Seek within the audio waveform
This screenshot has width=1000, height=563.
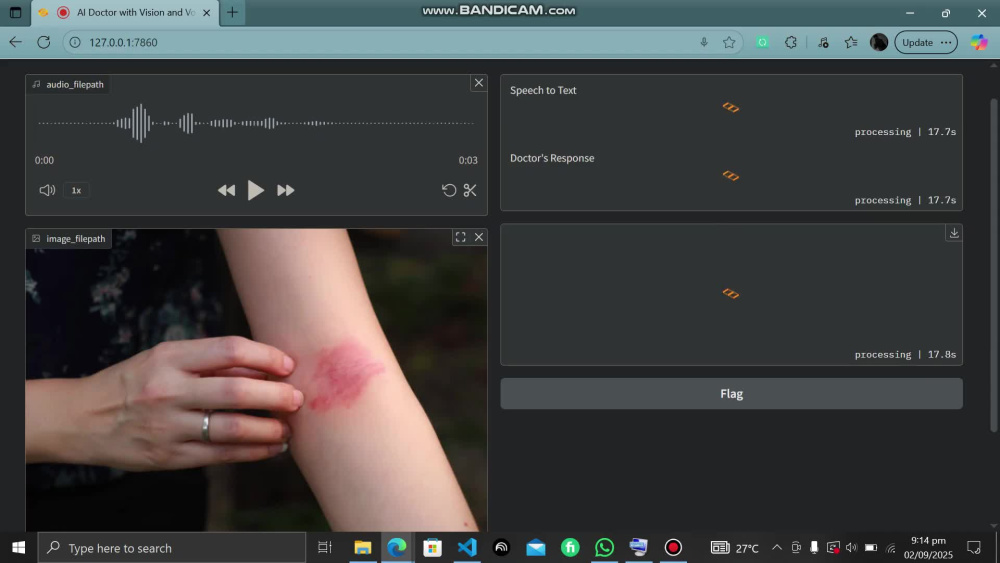click(x=256, y=123)
